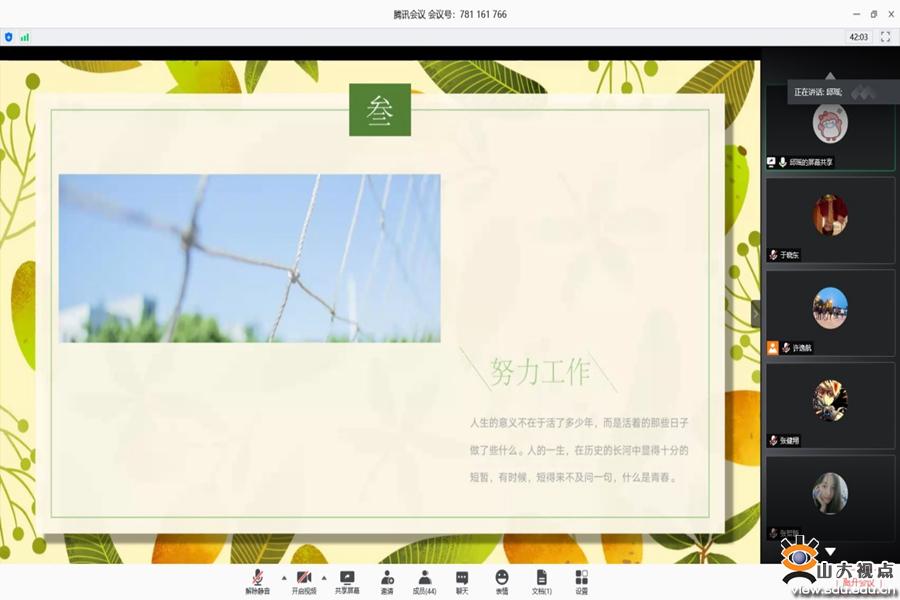This screenshot has height=600, width=900.
Task: Click the 42:03 meeting timer
Action: (858, 37)
